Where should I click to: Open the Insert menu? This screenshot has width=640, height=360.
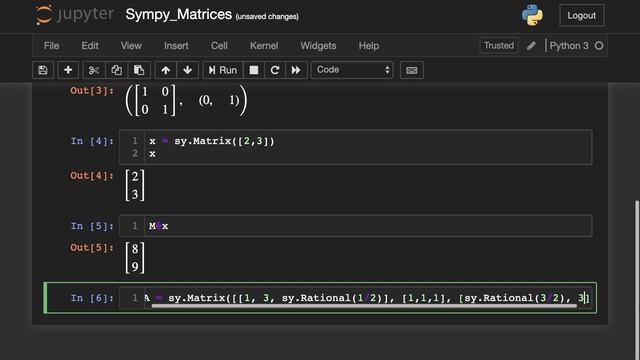(176, 46)
